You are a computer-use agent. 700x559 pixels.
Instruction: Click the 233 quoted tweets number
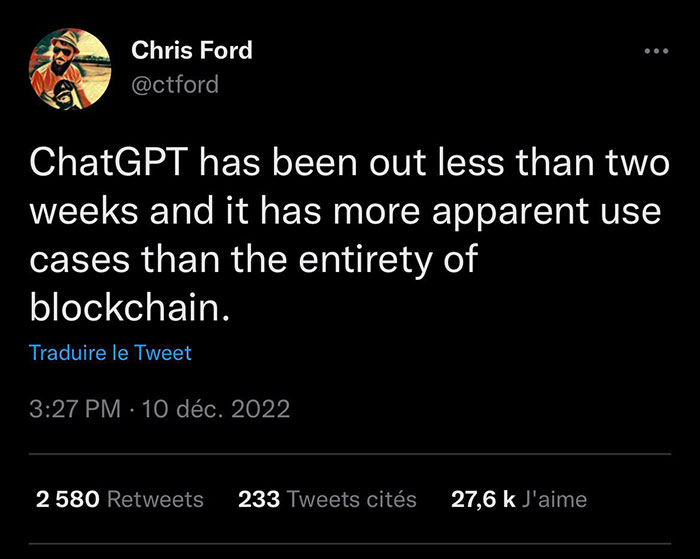(x=258, y=499)
